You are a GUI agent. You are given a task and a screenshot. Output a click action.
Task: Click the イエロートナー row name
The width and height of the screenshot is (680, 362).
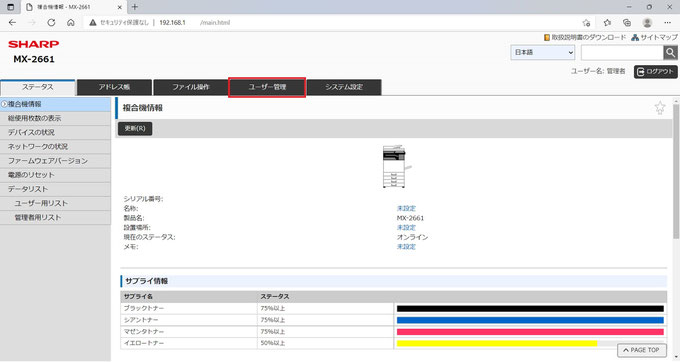(144, 343)
